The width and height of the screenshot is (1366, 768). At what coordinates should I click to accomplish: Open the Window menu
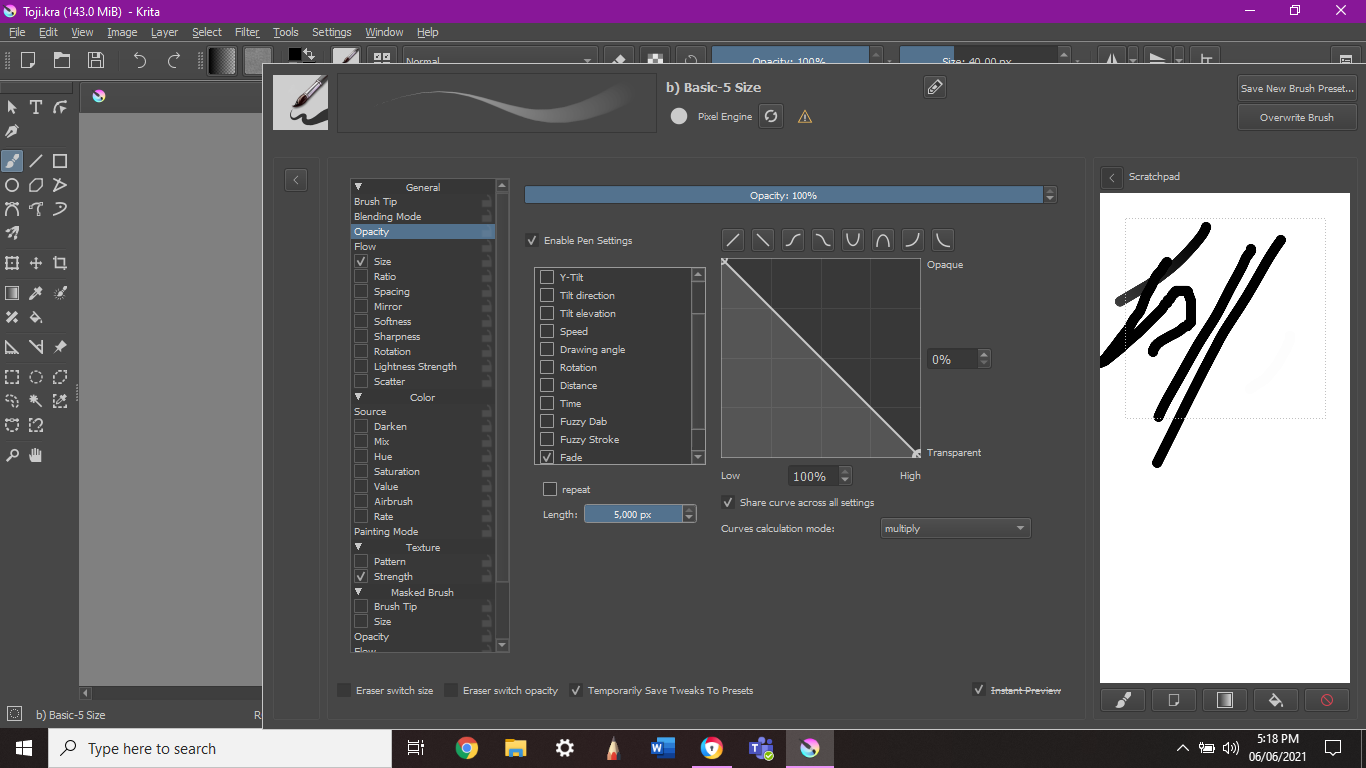click(x=385, y=32)
